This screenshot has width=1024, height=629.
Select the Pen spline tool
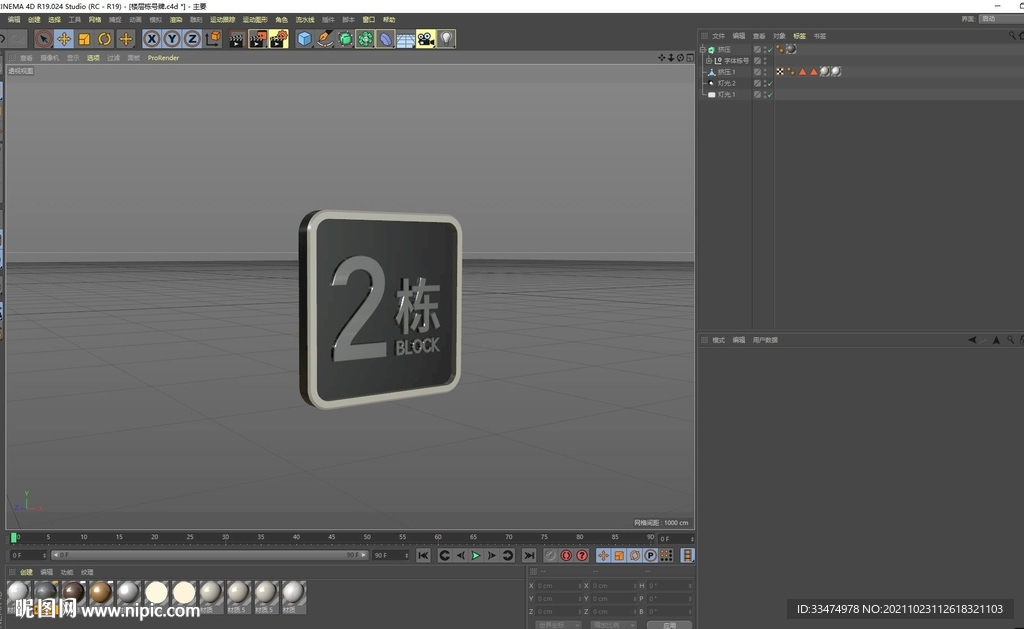[x=325, y=39]
